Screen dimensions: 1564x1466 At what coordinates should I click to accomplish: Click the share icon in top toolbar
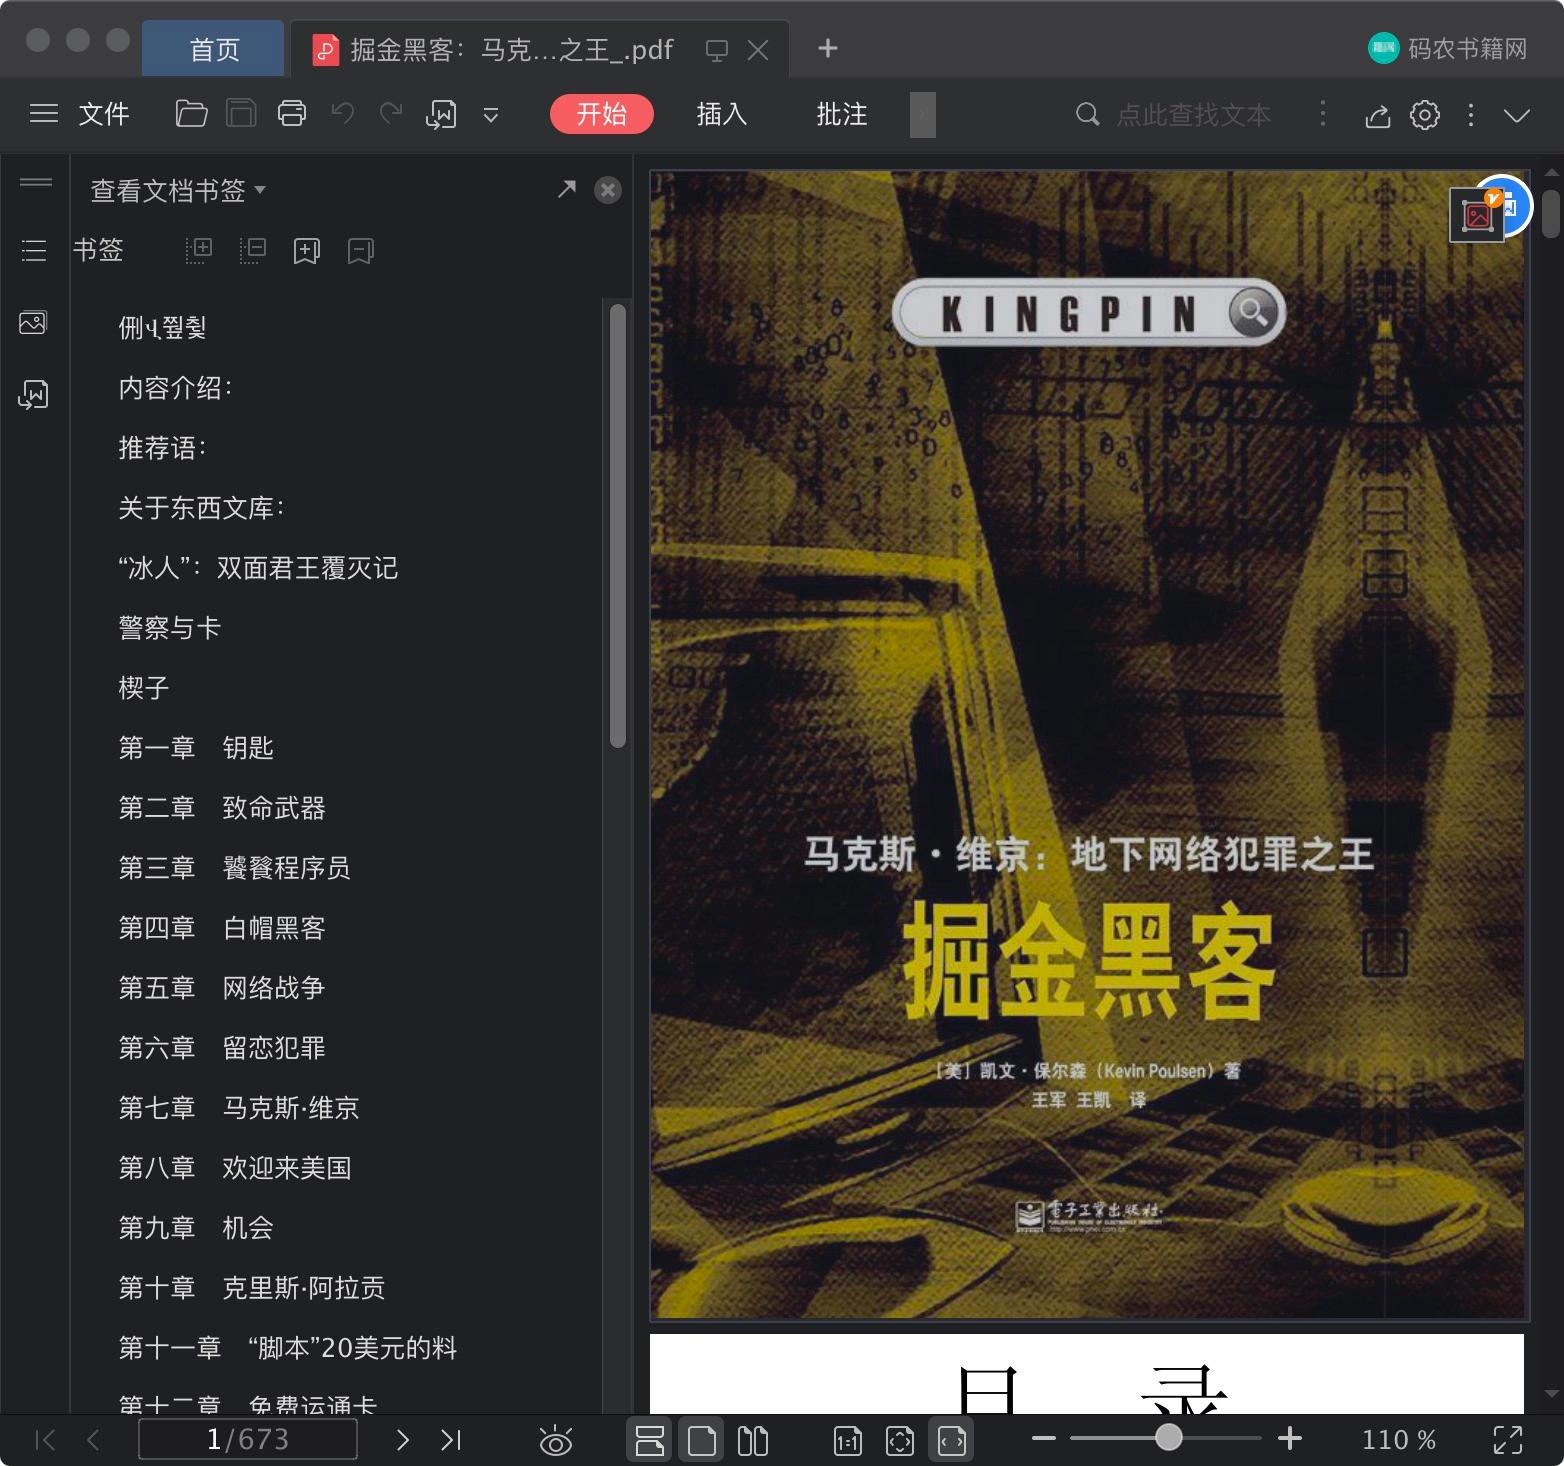pyautogui.click(x=1378, y=115)
